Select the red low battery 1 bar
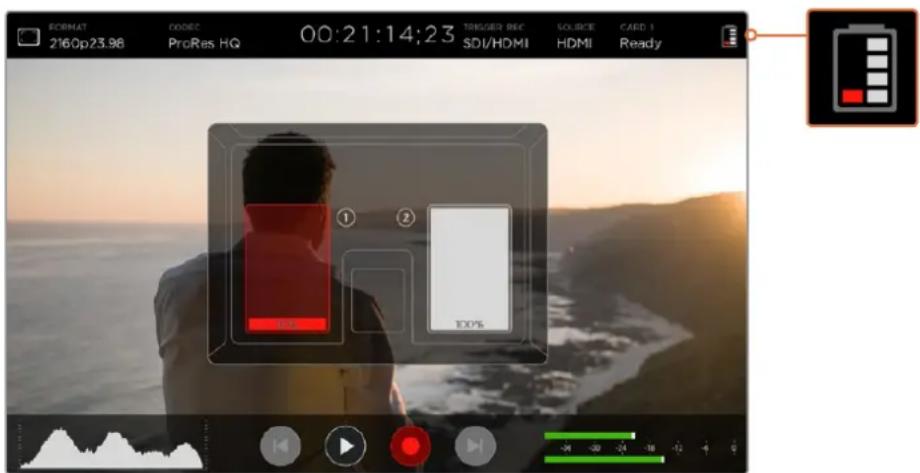 click(x=287, y=268)
